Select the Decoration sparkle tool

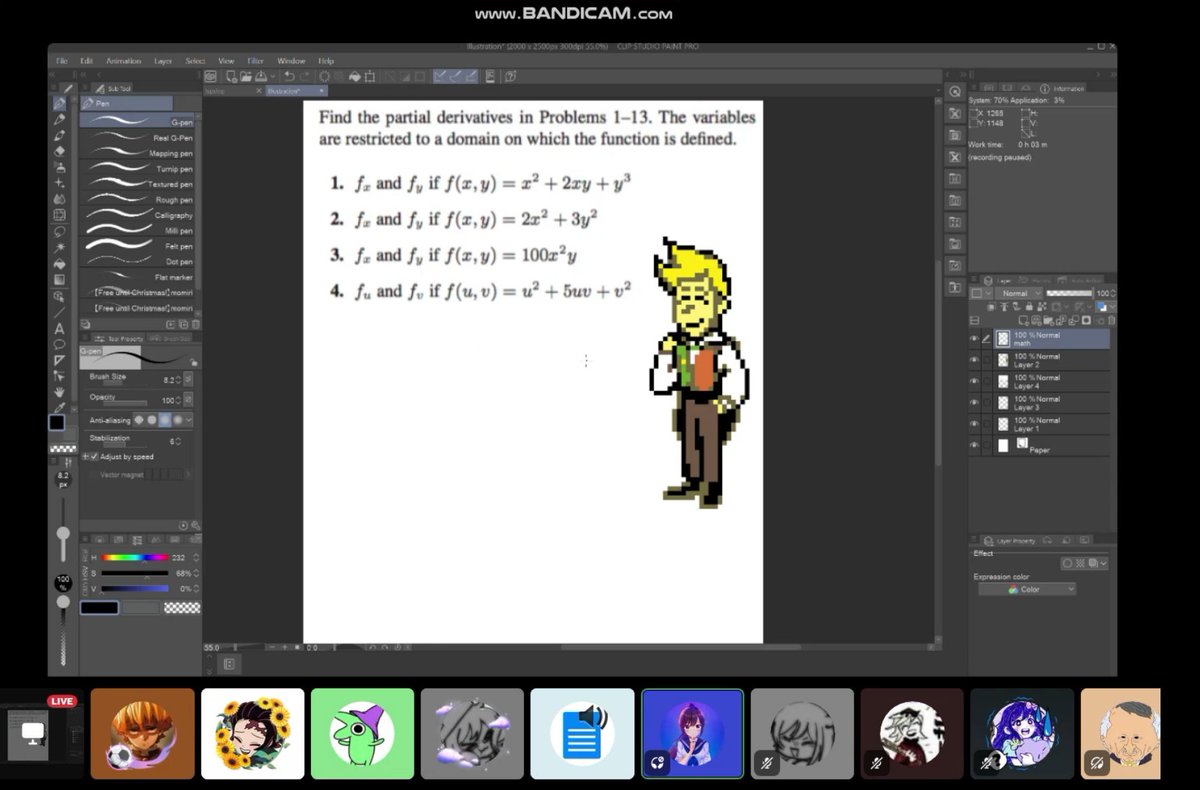tap(60, 183)
